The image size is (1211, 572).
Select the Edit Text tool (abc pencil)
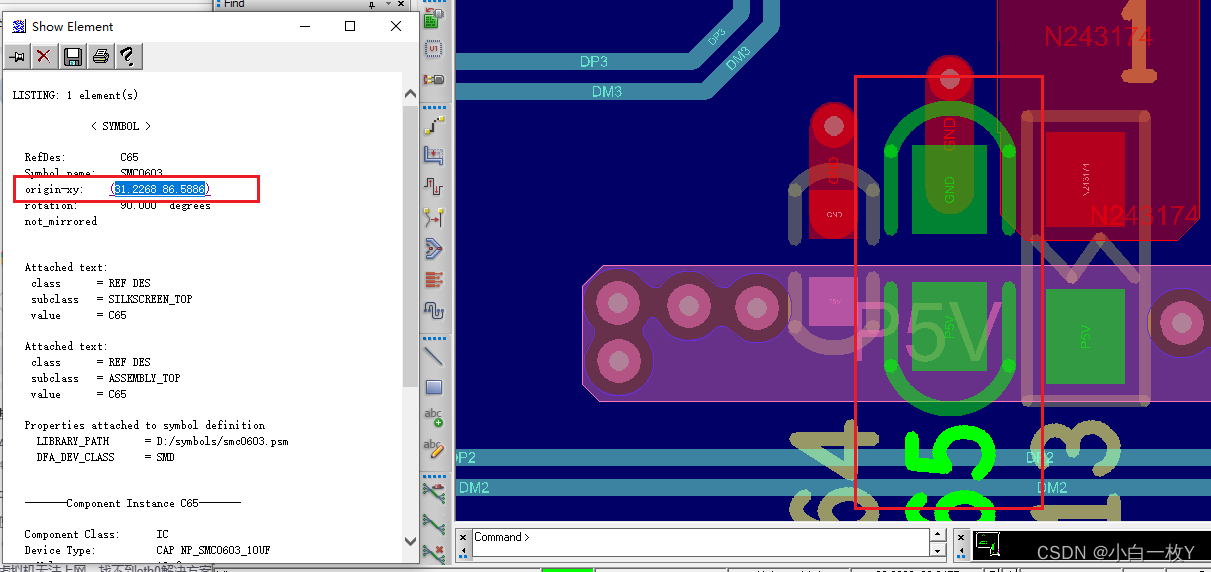(434, 449)
